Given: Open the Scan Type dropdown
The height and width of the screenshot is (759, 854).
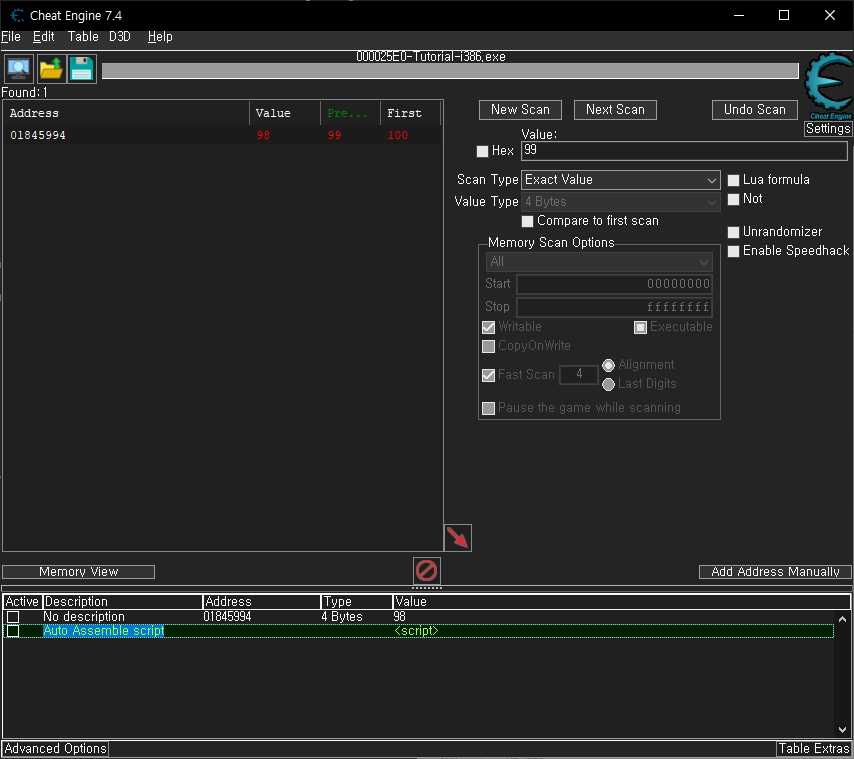Looking at the screenshot, I should (x=620, y=180).
